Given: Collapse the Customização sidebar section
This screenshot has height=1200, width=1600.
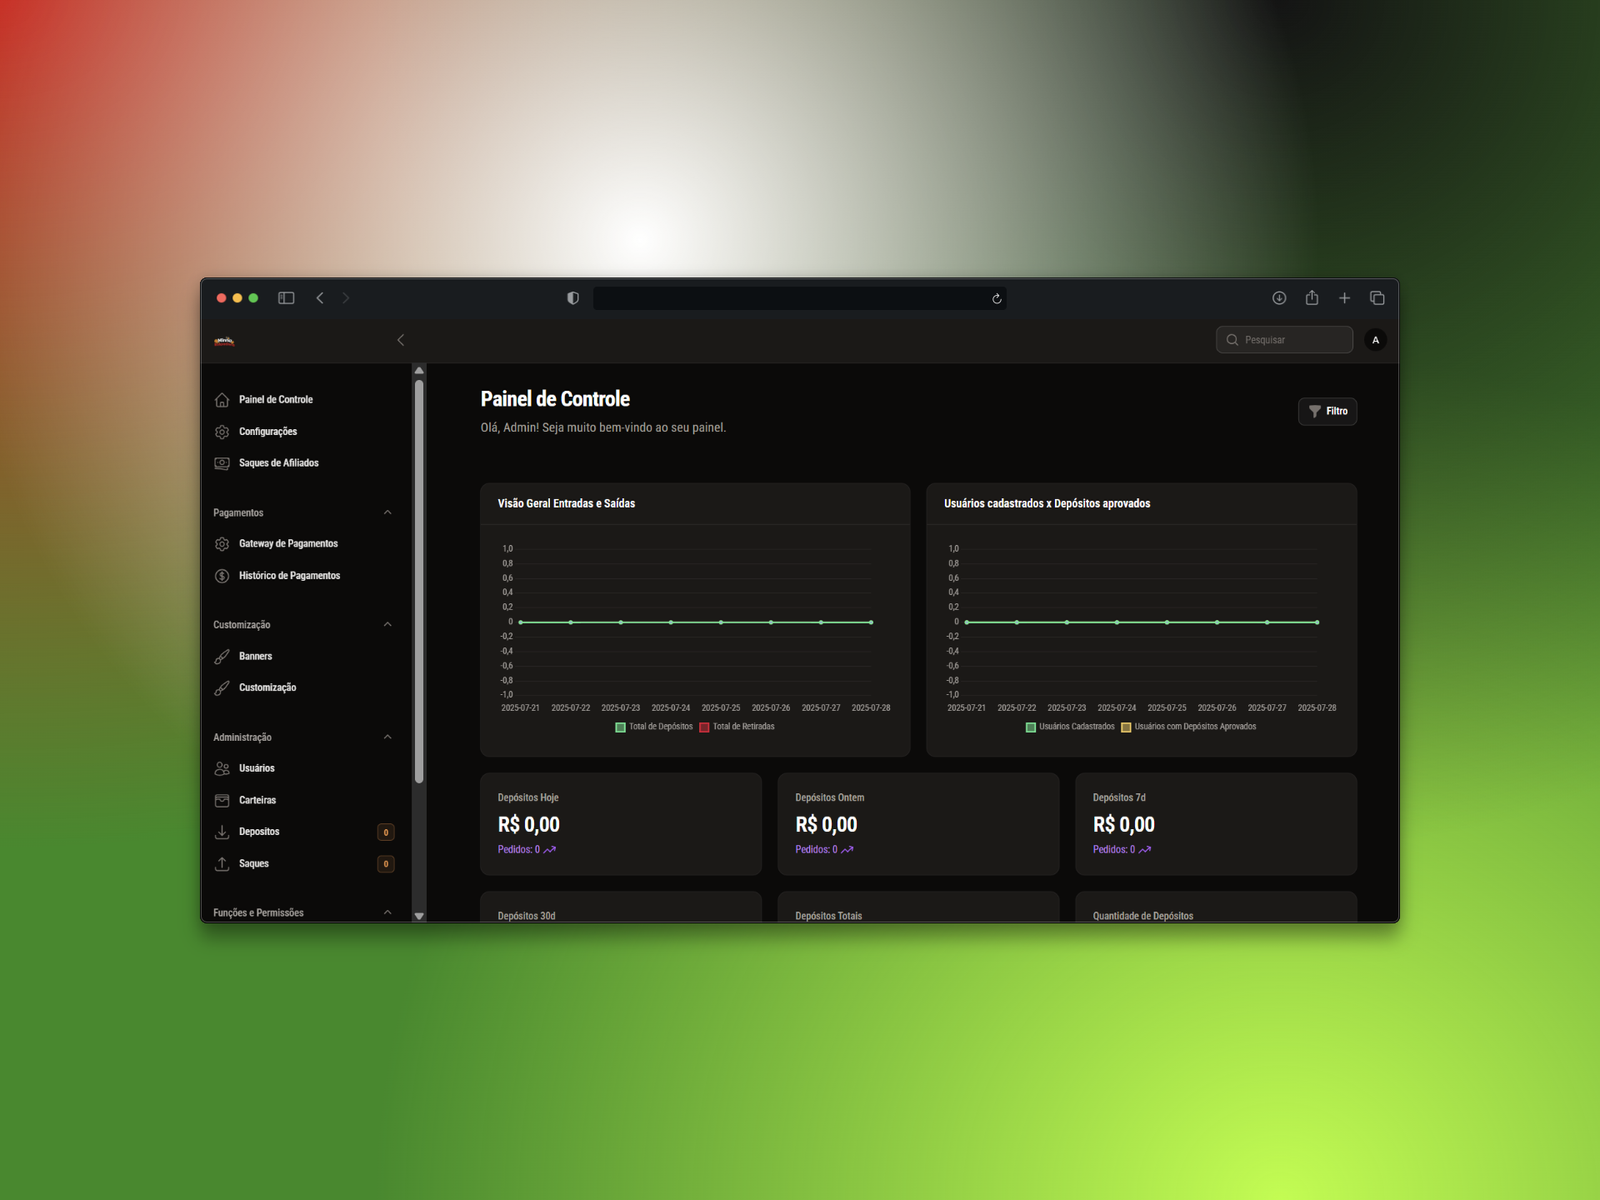Looking at the screenshot, I should pos(387,625).
